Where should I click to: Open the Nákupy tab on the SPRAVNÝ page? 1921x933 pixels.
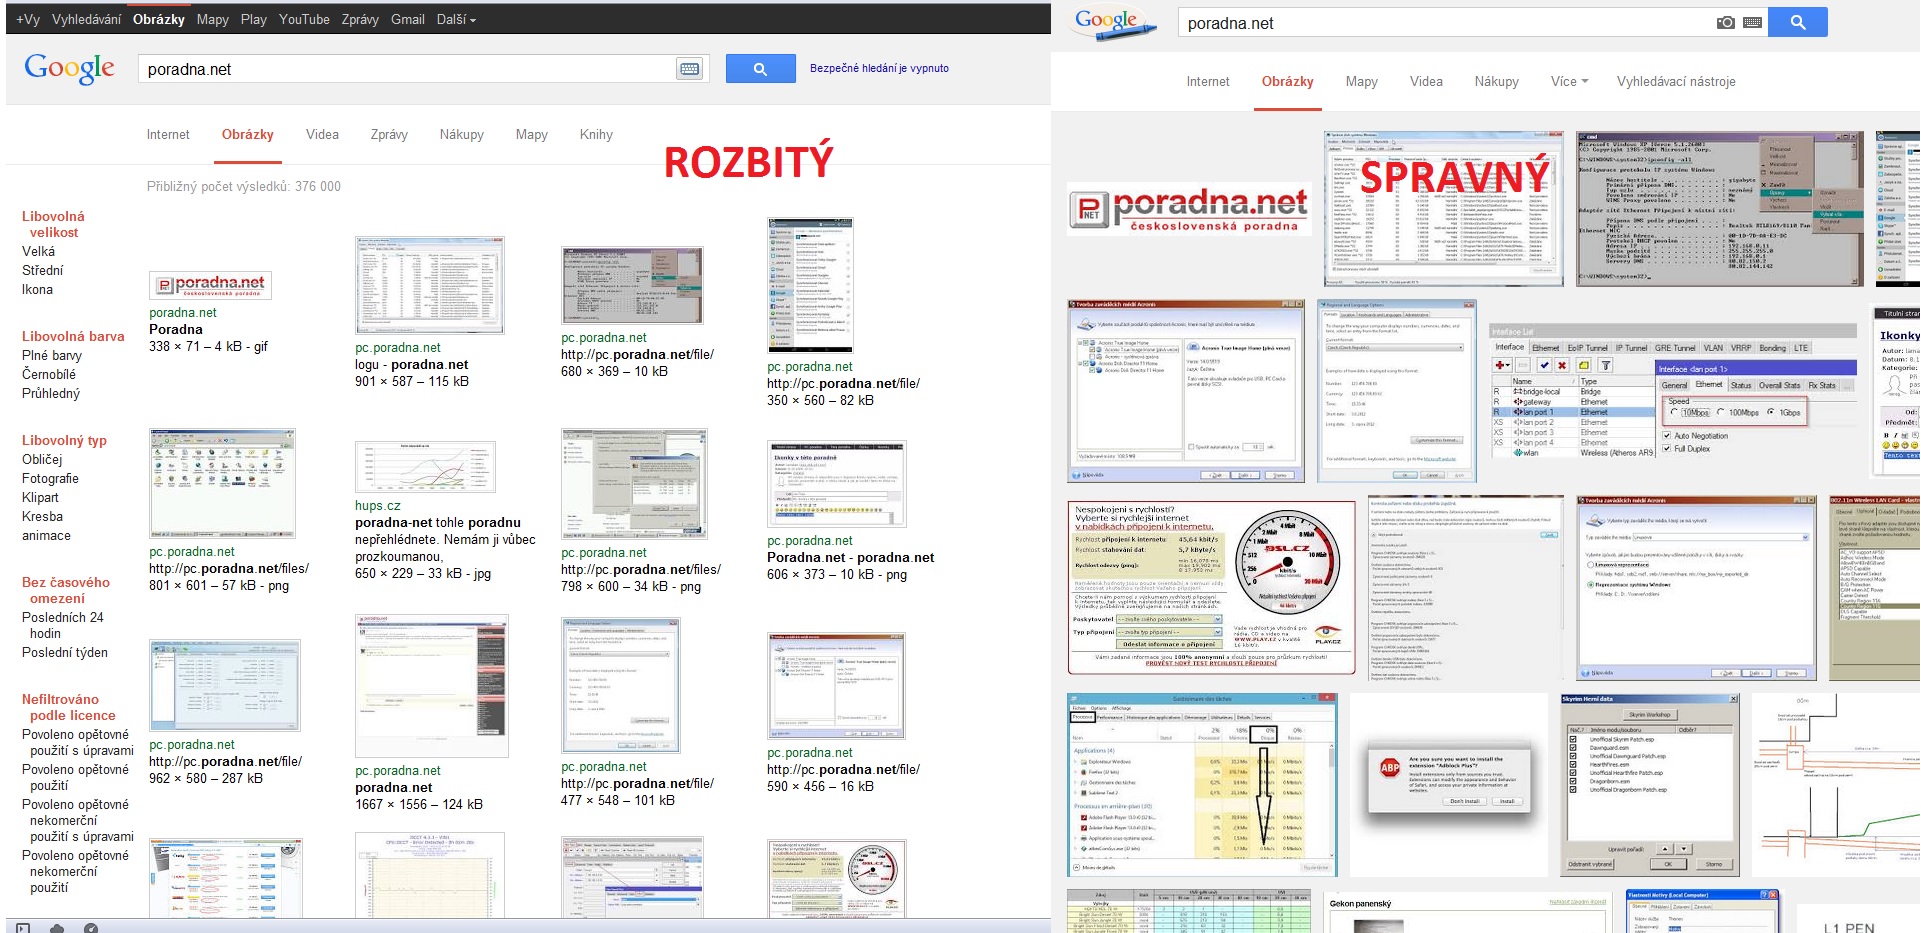[x=1496, y=81]
